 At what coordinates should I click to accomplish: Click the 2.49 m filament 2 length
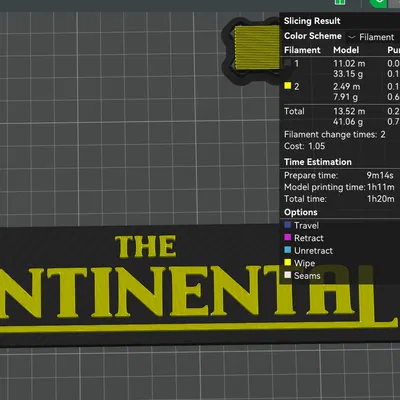point(347,87)
